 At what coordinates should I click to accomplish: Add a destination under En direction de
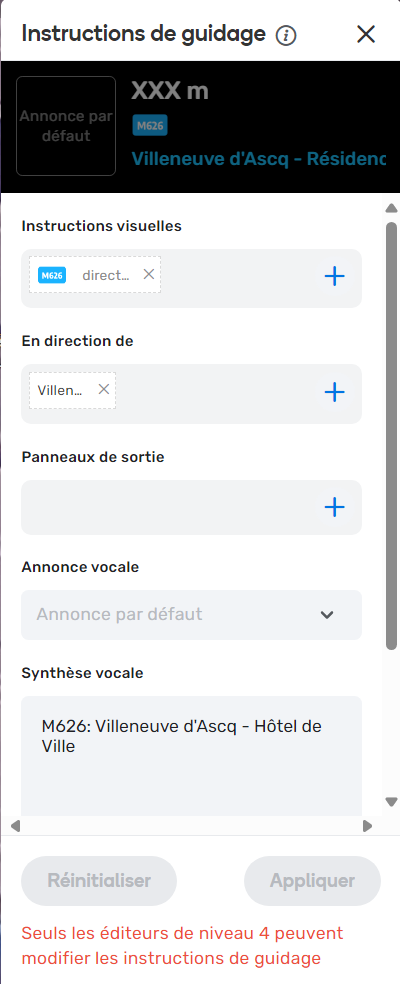(335, 392)
